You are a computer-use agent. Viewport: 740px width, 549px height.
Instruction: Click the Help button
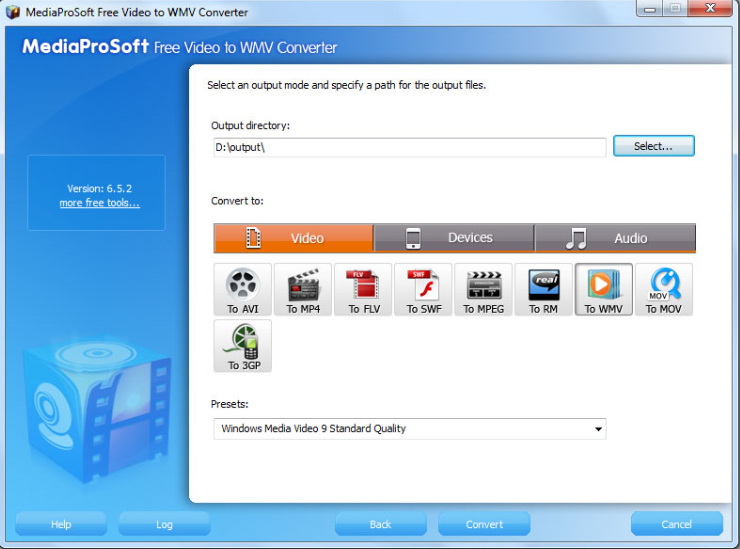click(x=61, y=524)
